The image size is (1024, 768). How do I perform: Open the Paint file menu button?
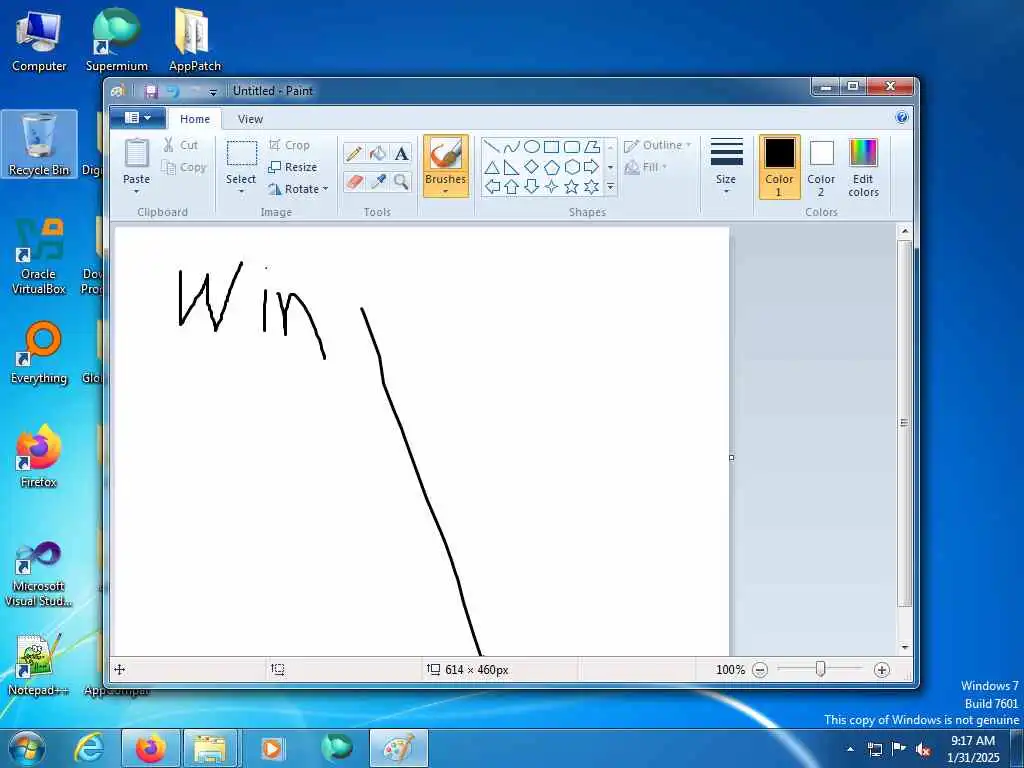(x=137, y=118)
